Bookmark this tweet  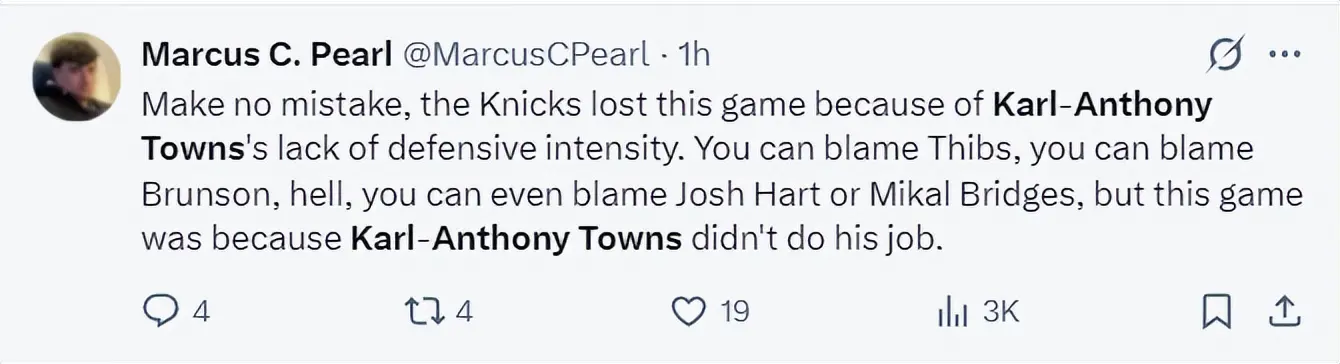coord(1215,314)
